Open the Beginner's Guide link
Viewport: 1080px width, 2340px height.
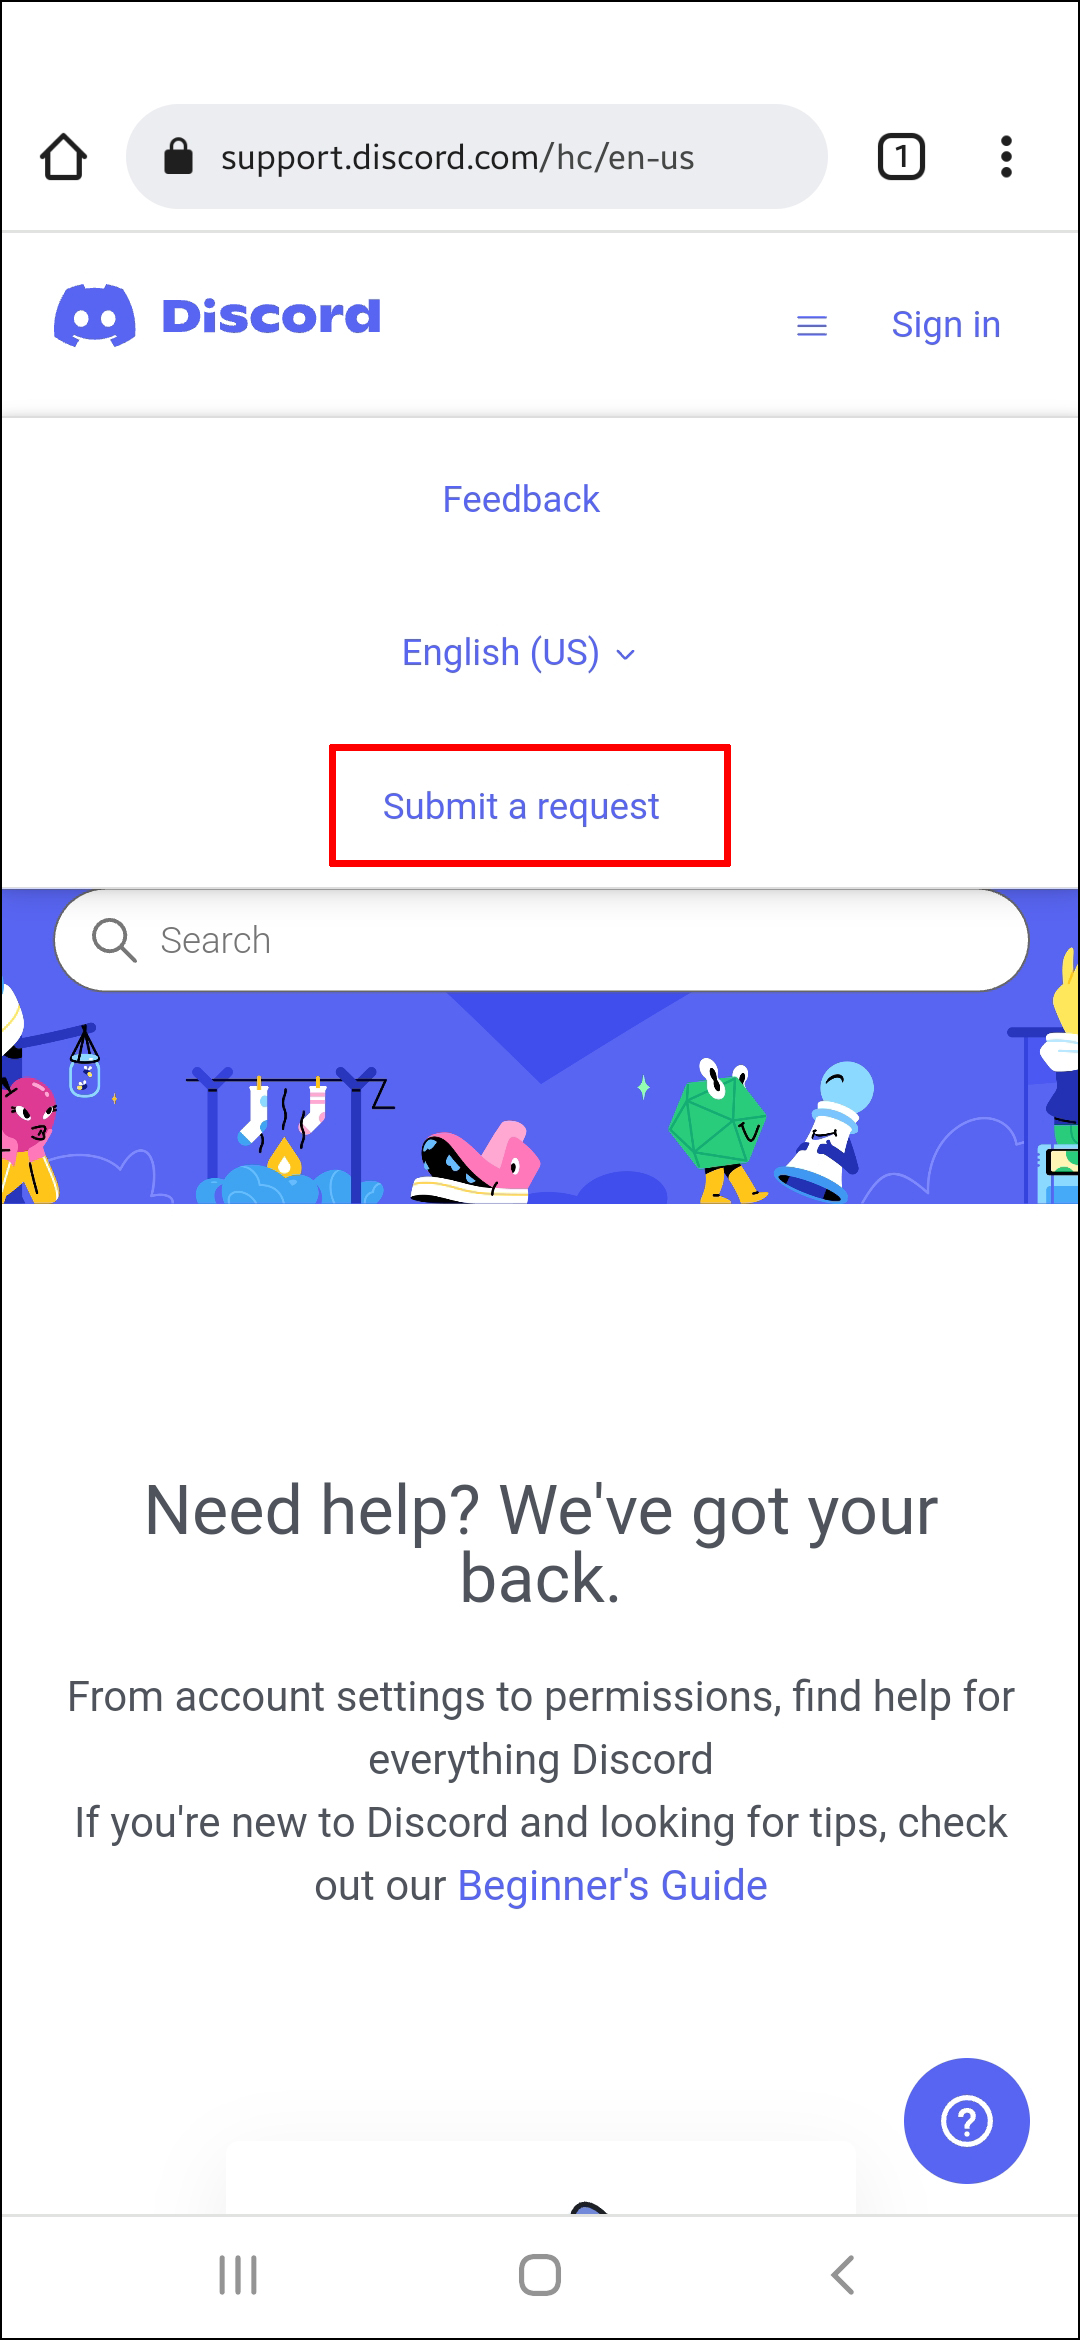(612, 1886)
